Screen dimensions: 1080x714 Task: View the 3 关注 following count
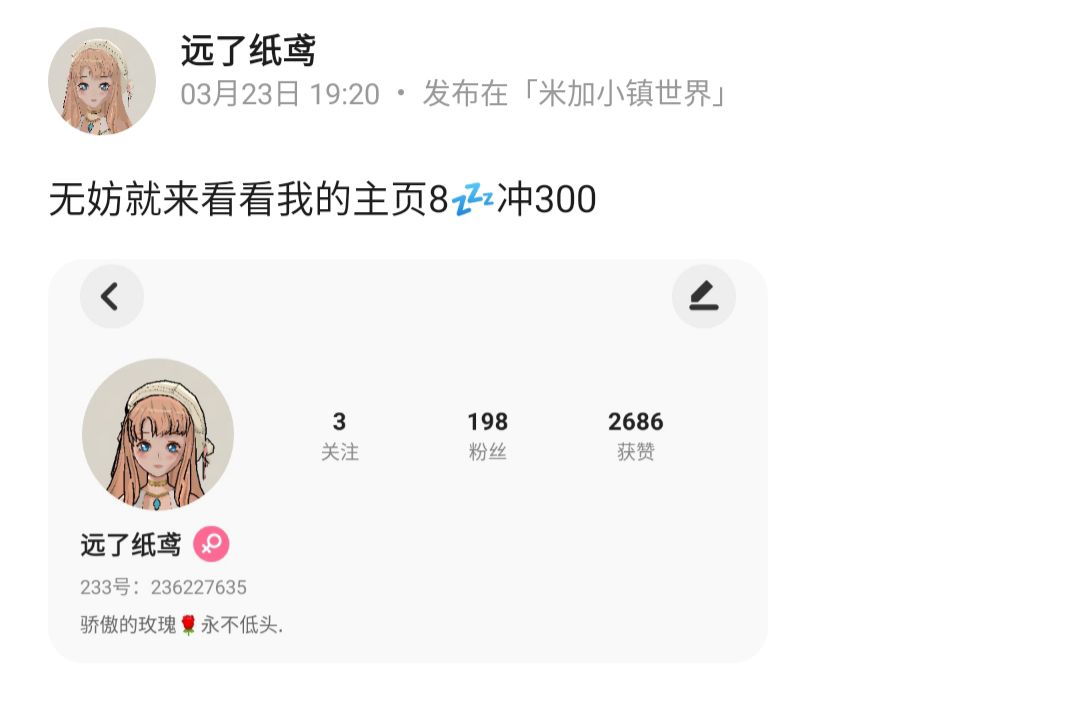tap(340, 436)
